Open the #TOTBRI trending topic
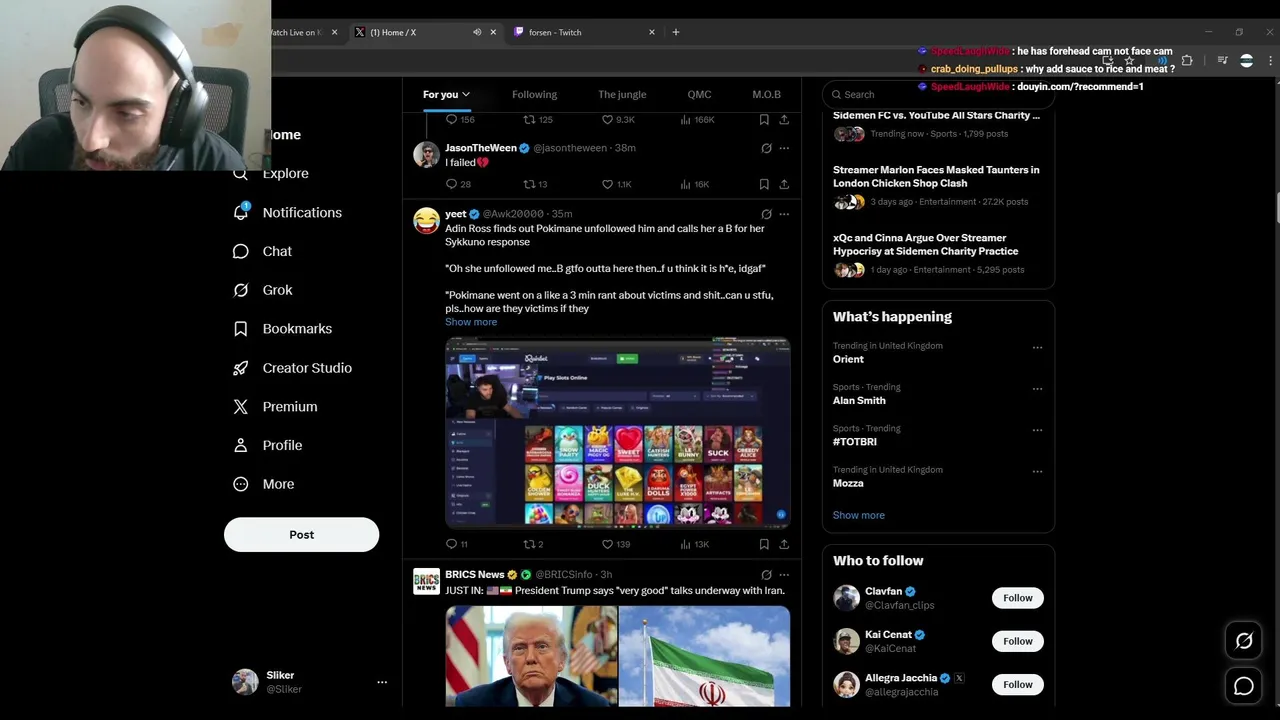 point(855,442)
